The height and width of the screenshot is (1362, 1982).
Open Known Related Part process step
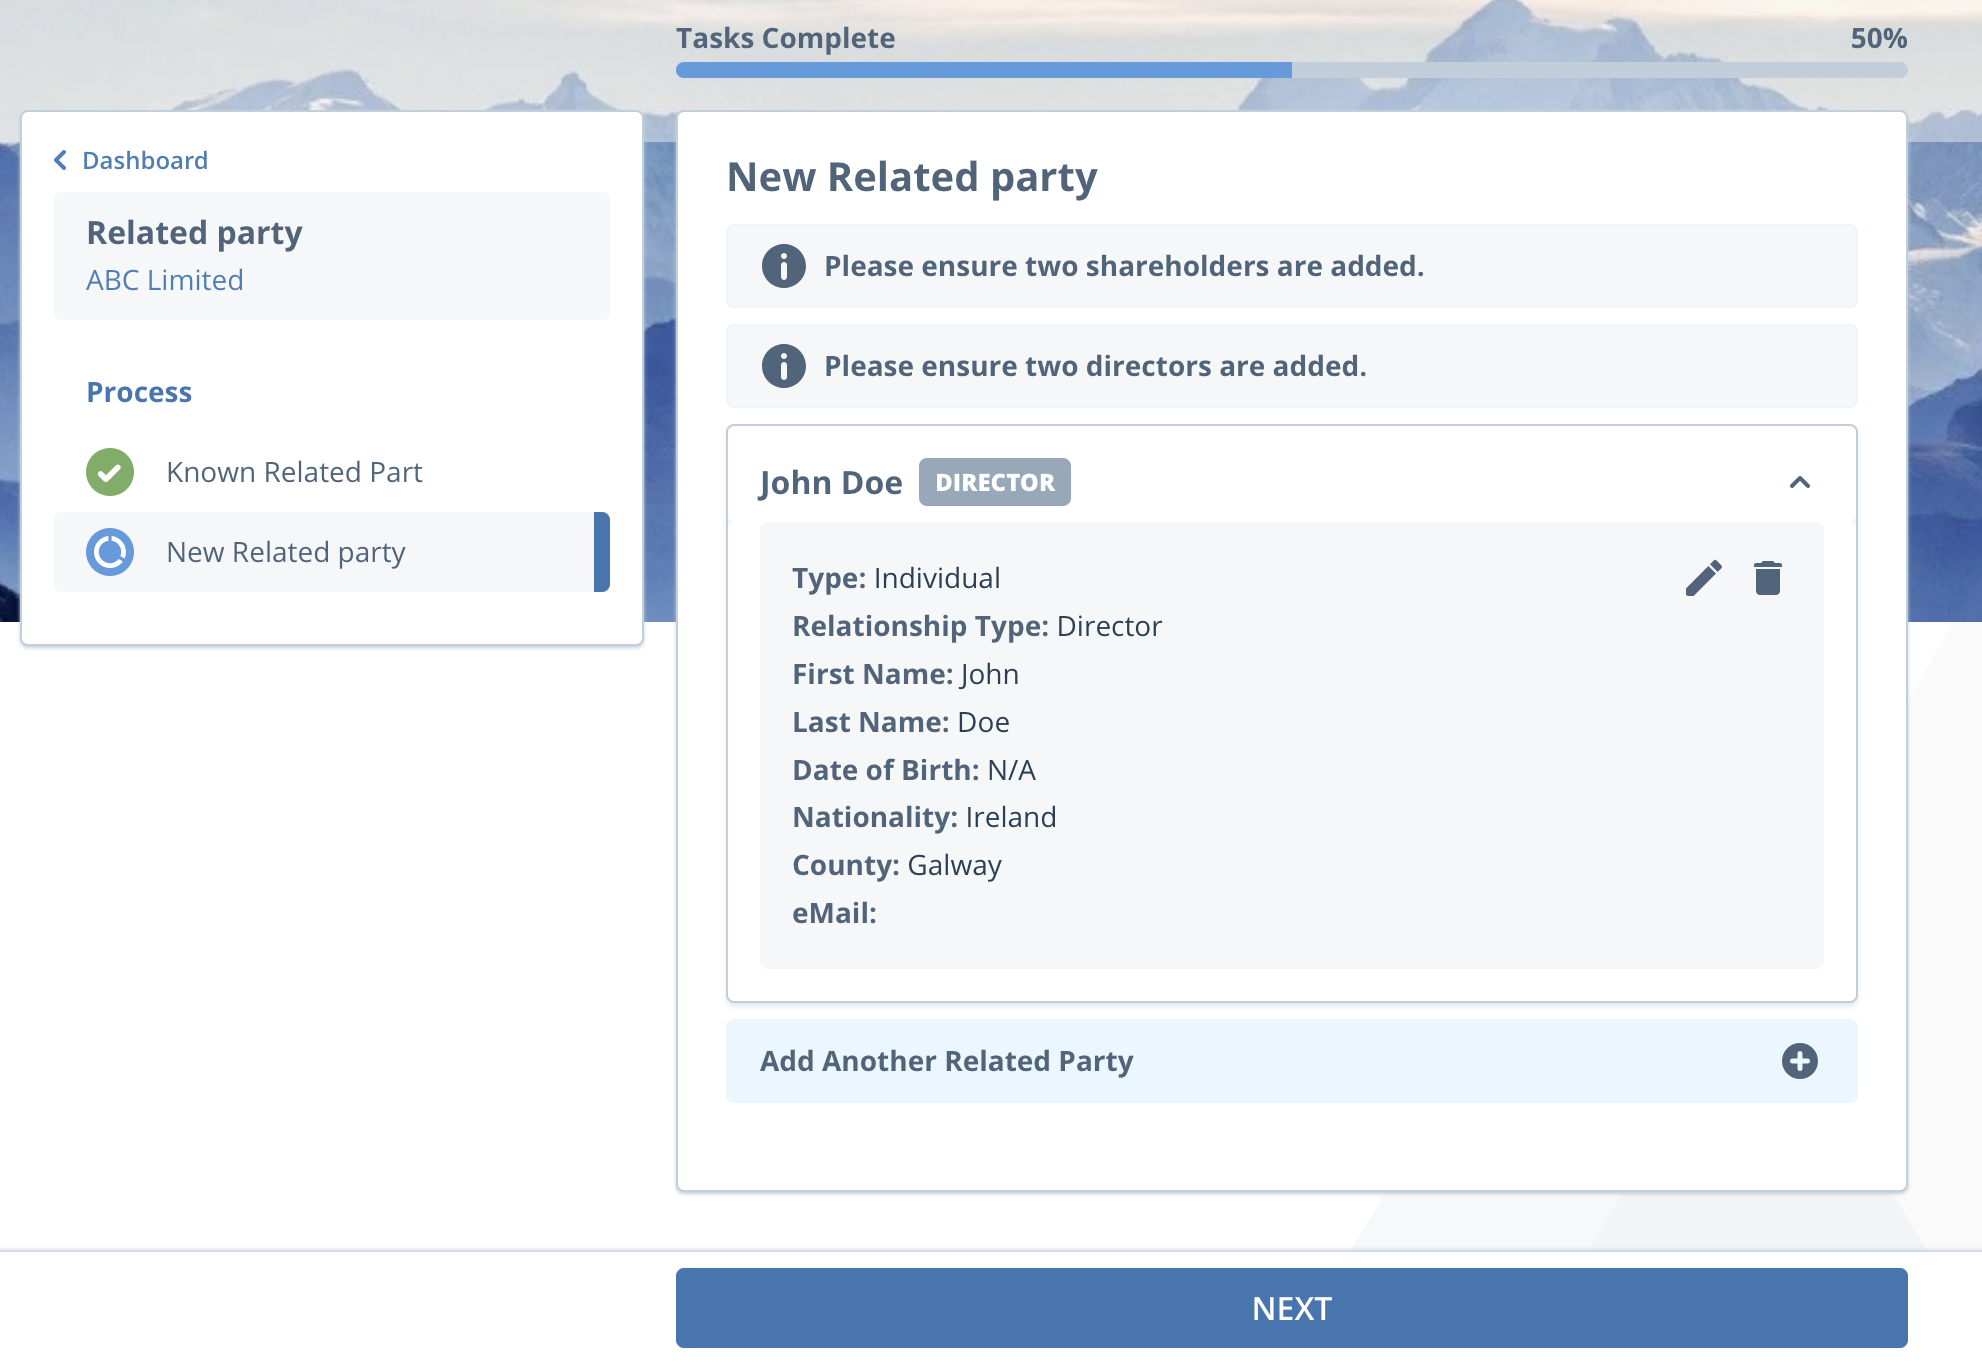(x=294, y=472)
